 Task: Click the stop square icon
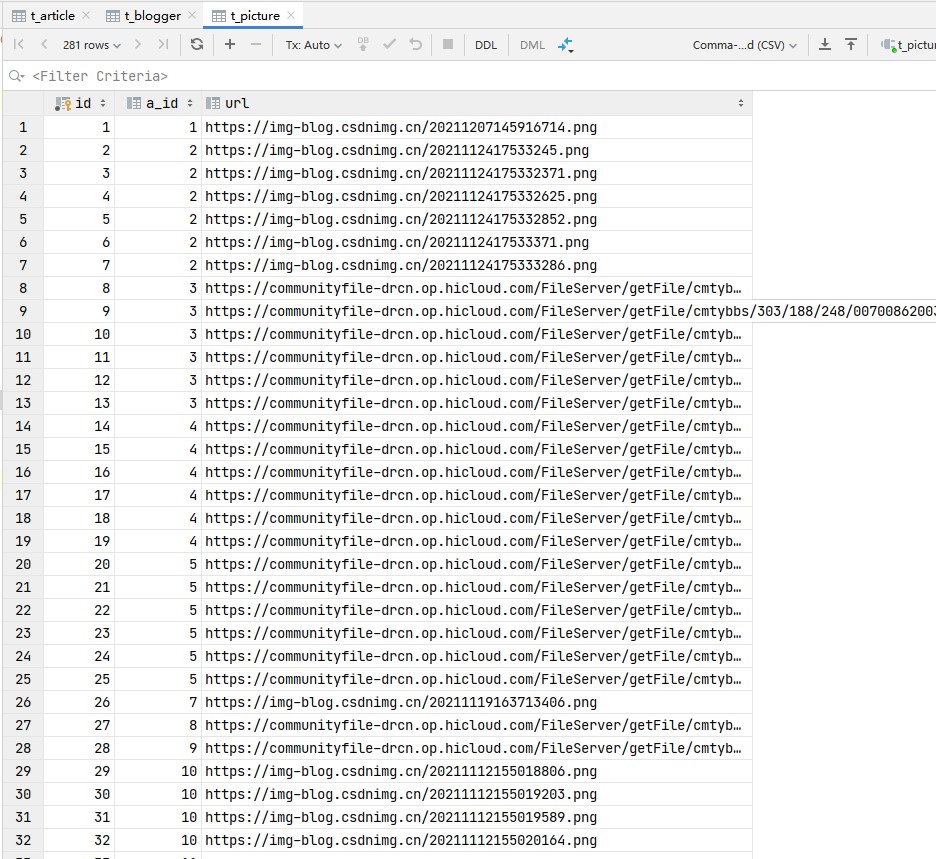pos(448,44)
